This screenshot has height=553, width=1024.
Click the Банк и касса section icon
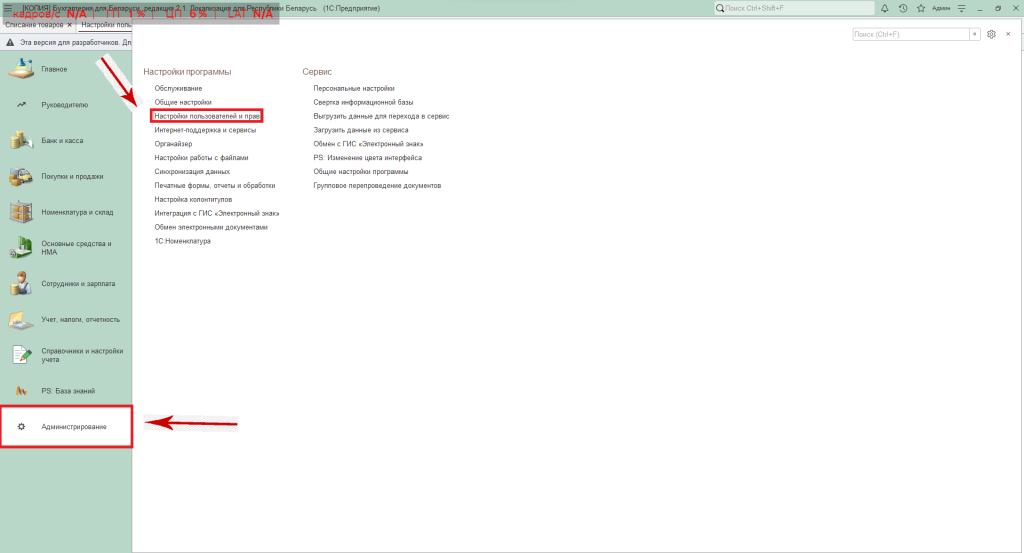point(21,141)
